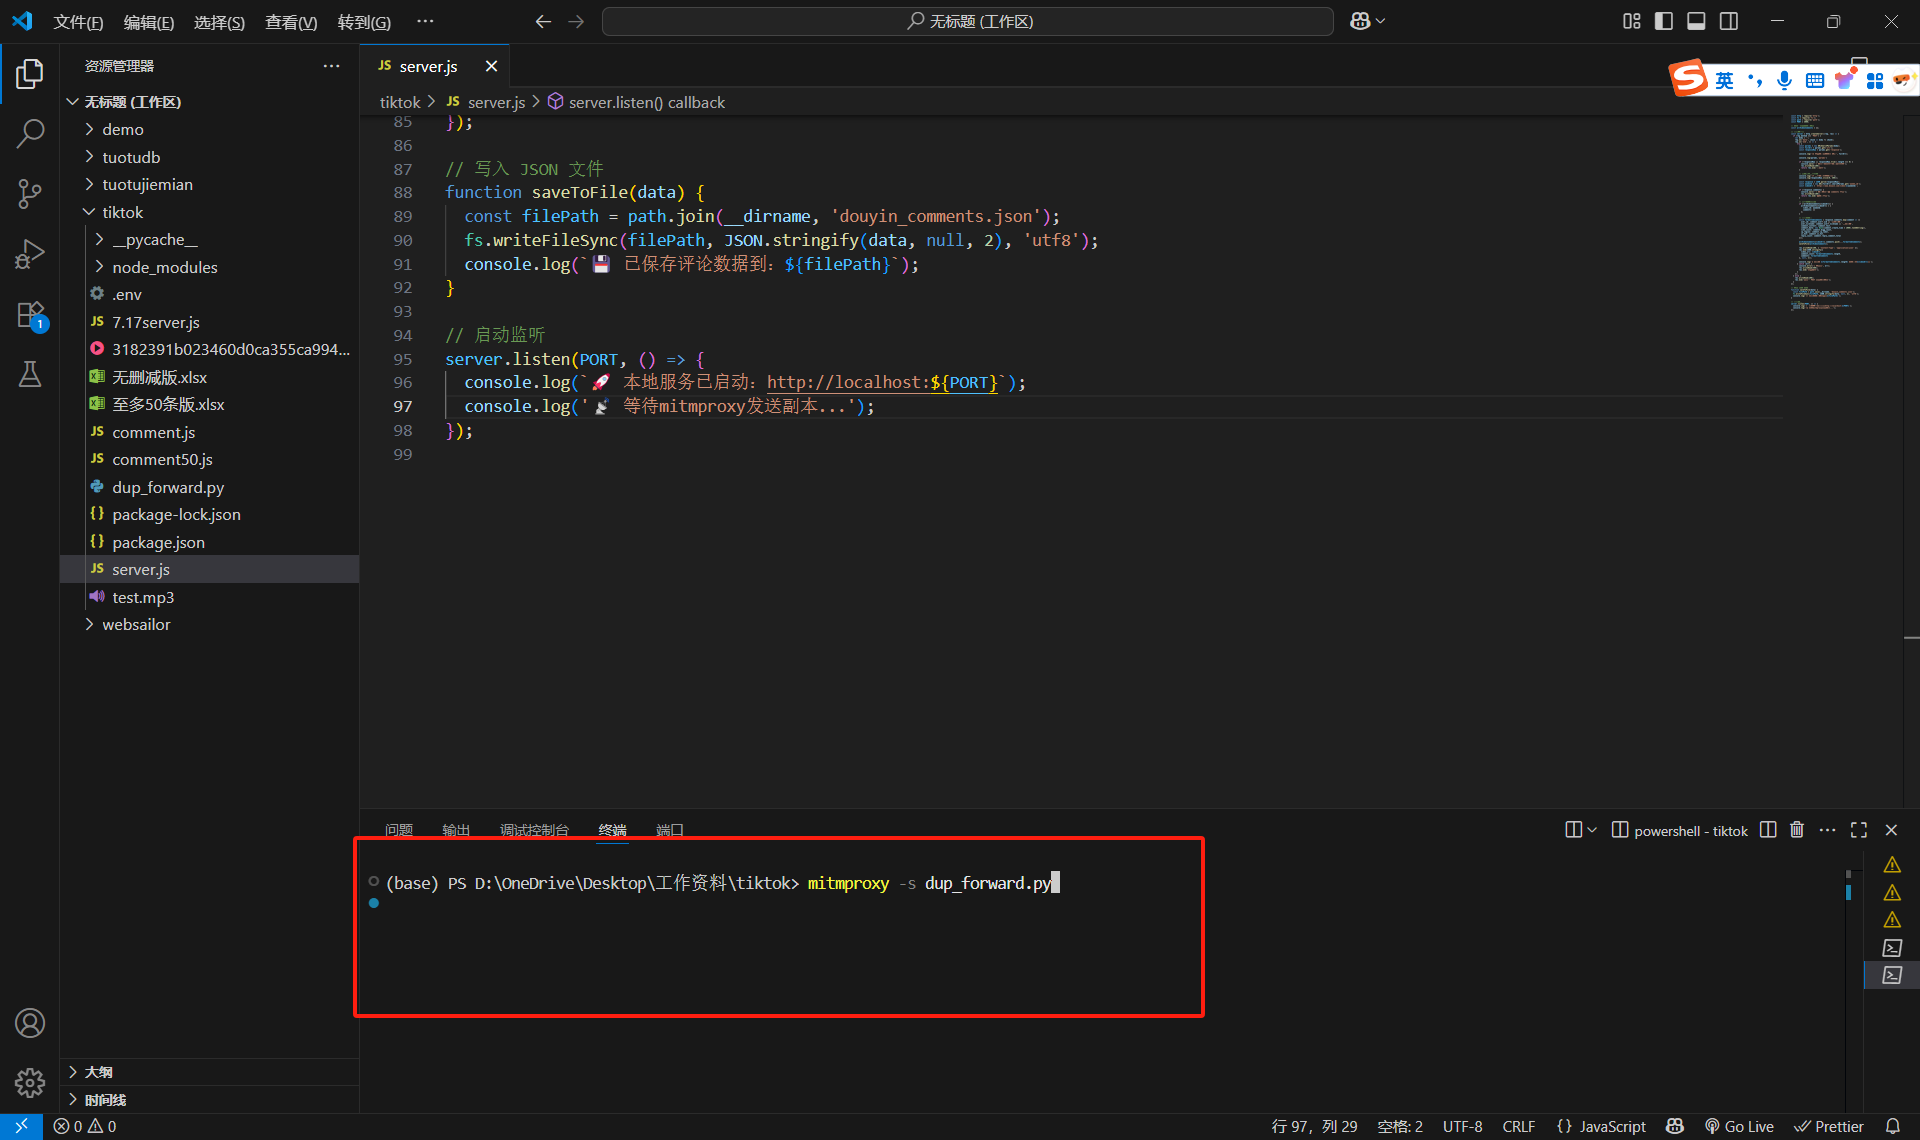Open the 编辑 menu
Image resolution: width=1920 pixels, height=1140 pixels.
pyautogui.click(x=149, y=22)
